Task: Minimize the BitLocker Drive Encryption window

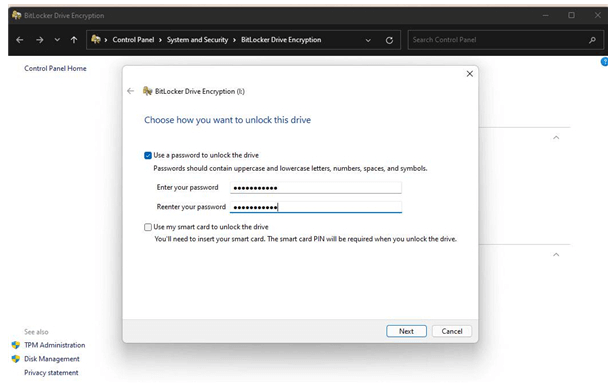Action: click(546, 15)
